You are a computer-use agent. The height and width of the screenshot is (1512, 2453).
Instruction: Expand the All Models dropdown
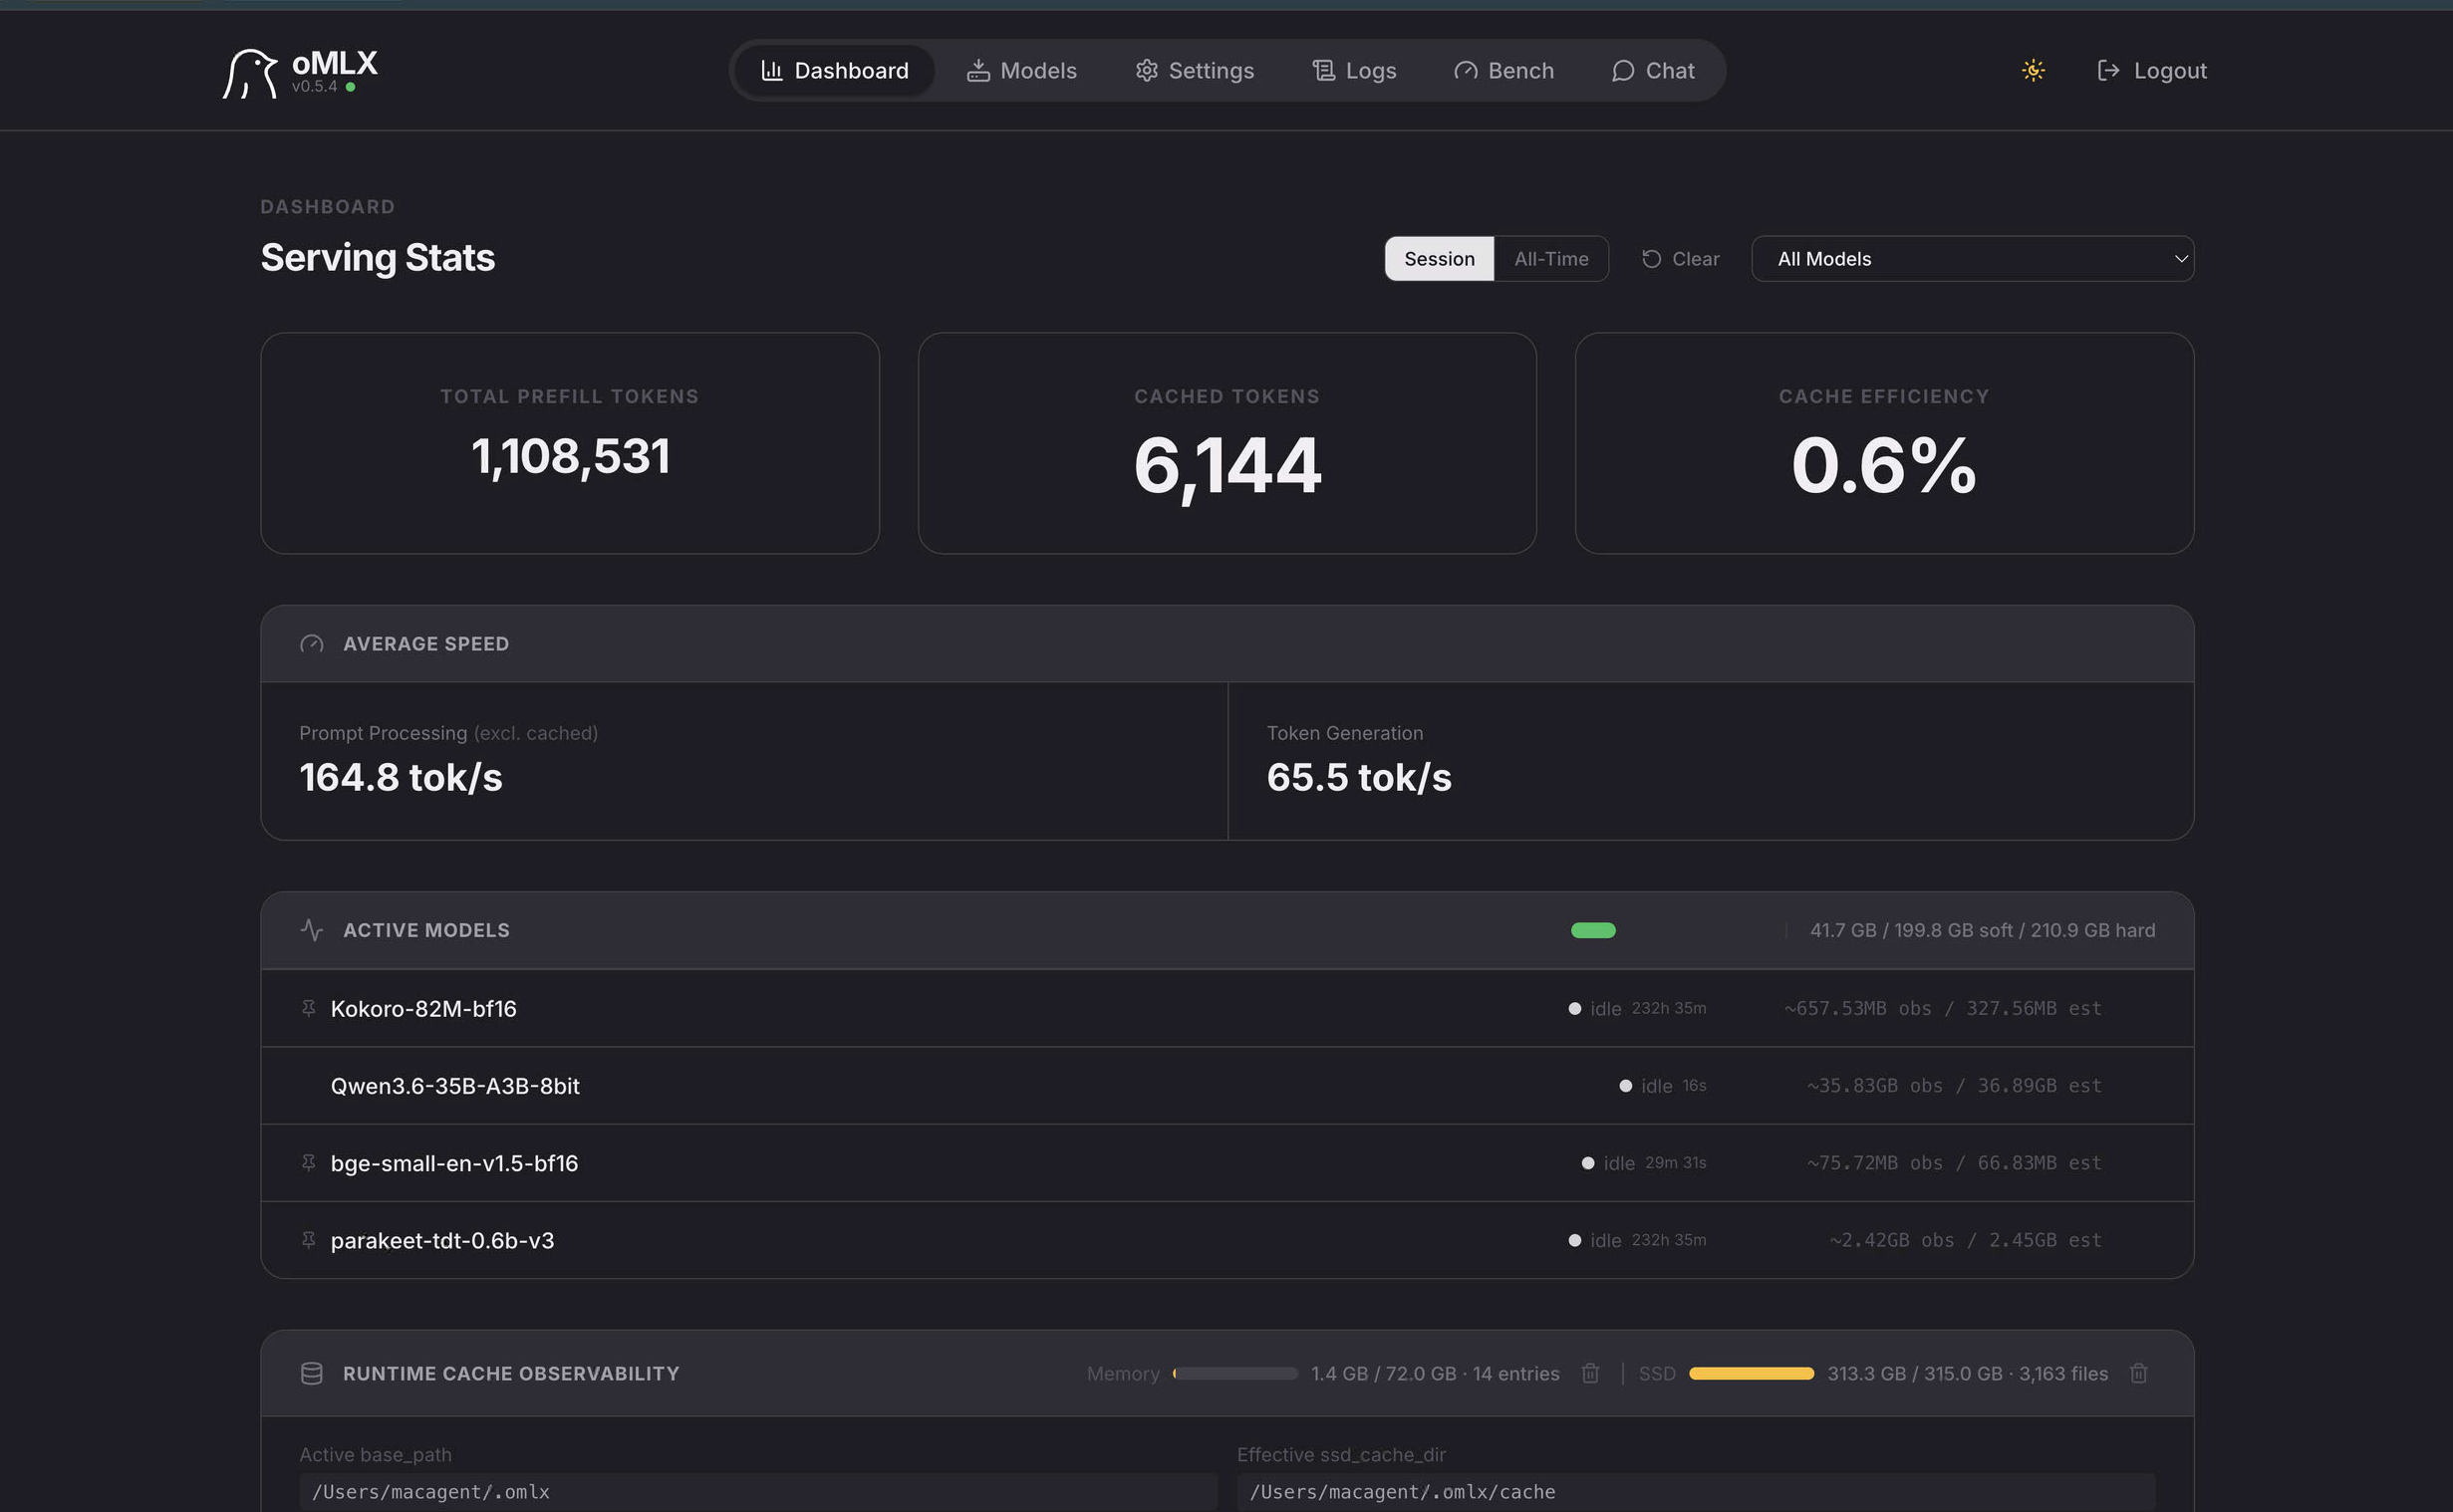click(x=1972, y=259)
